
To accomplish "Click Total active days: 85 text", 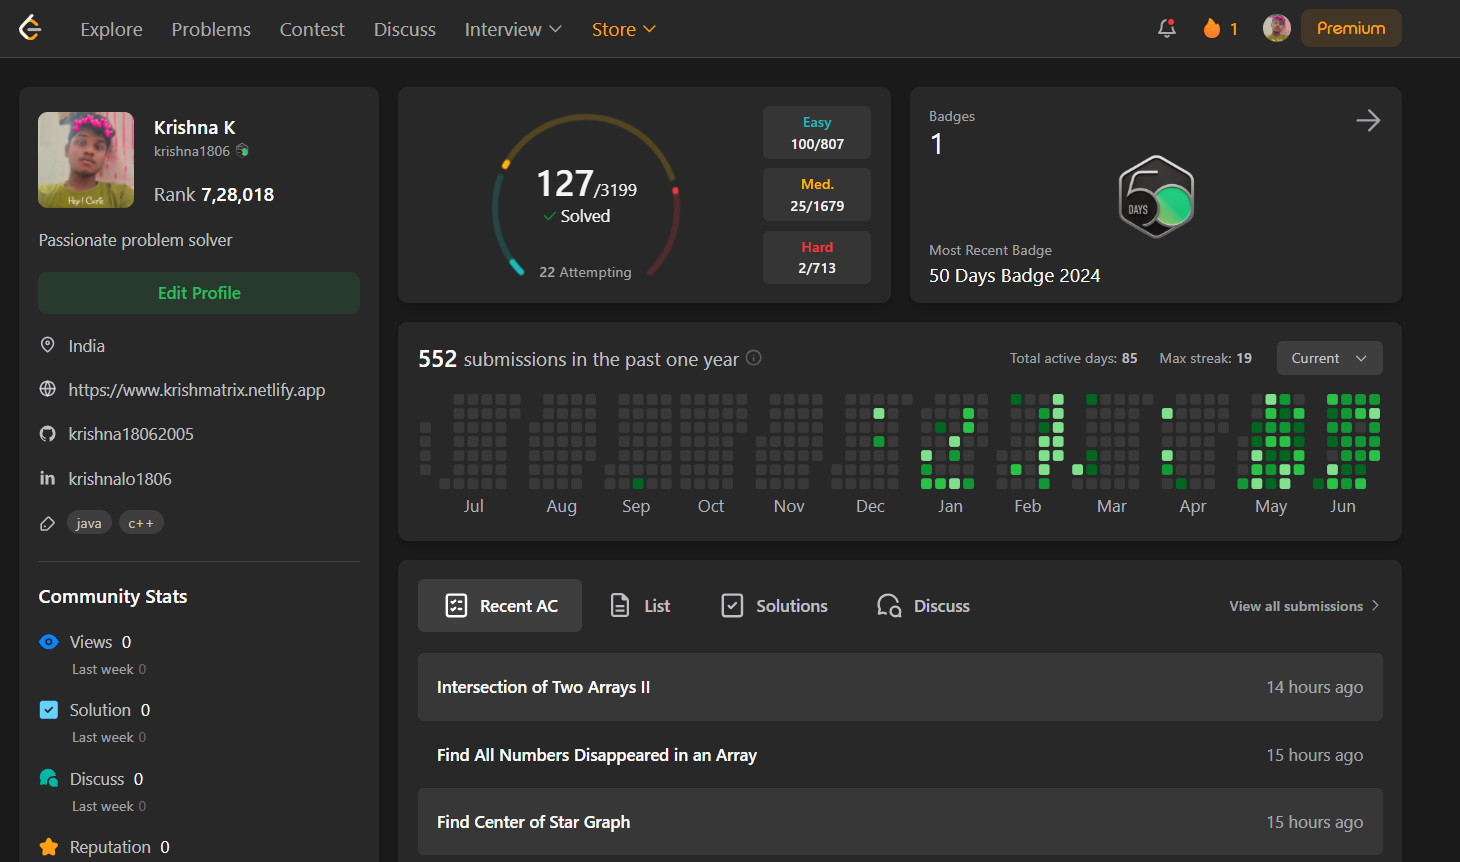I will (x=1073, y=358).
